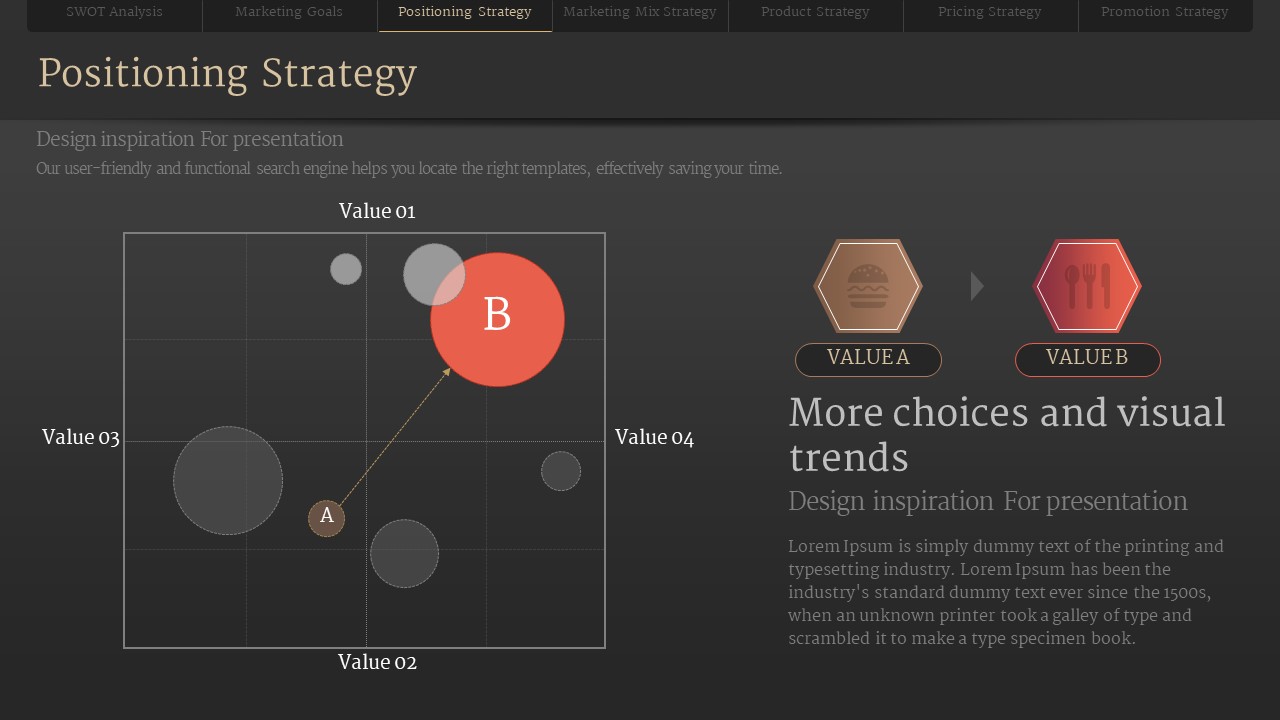Open the Product Strategy tab
Image resolution: width=1280 pixels, height=720 pixels.
pos(815,12)
